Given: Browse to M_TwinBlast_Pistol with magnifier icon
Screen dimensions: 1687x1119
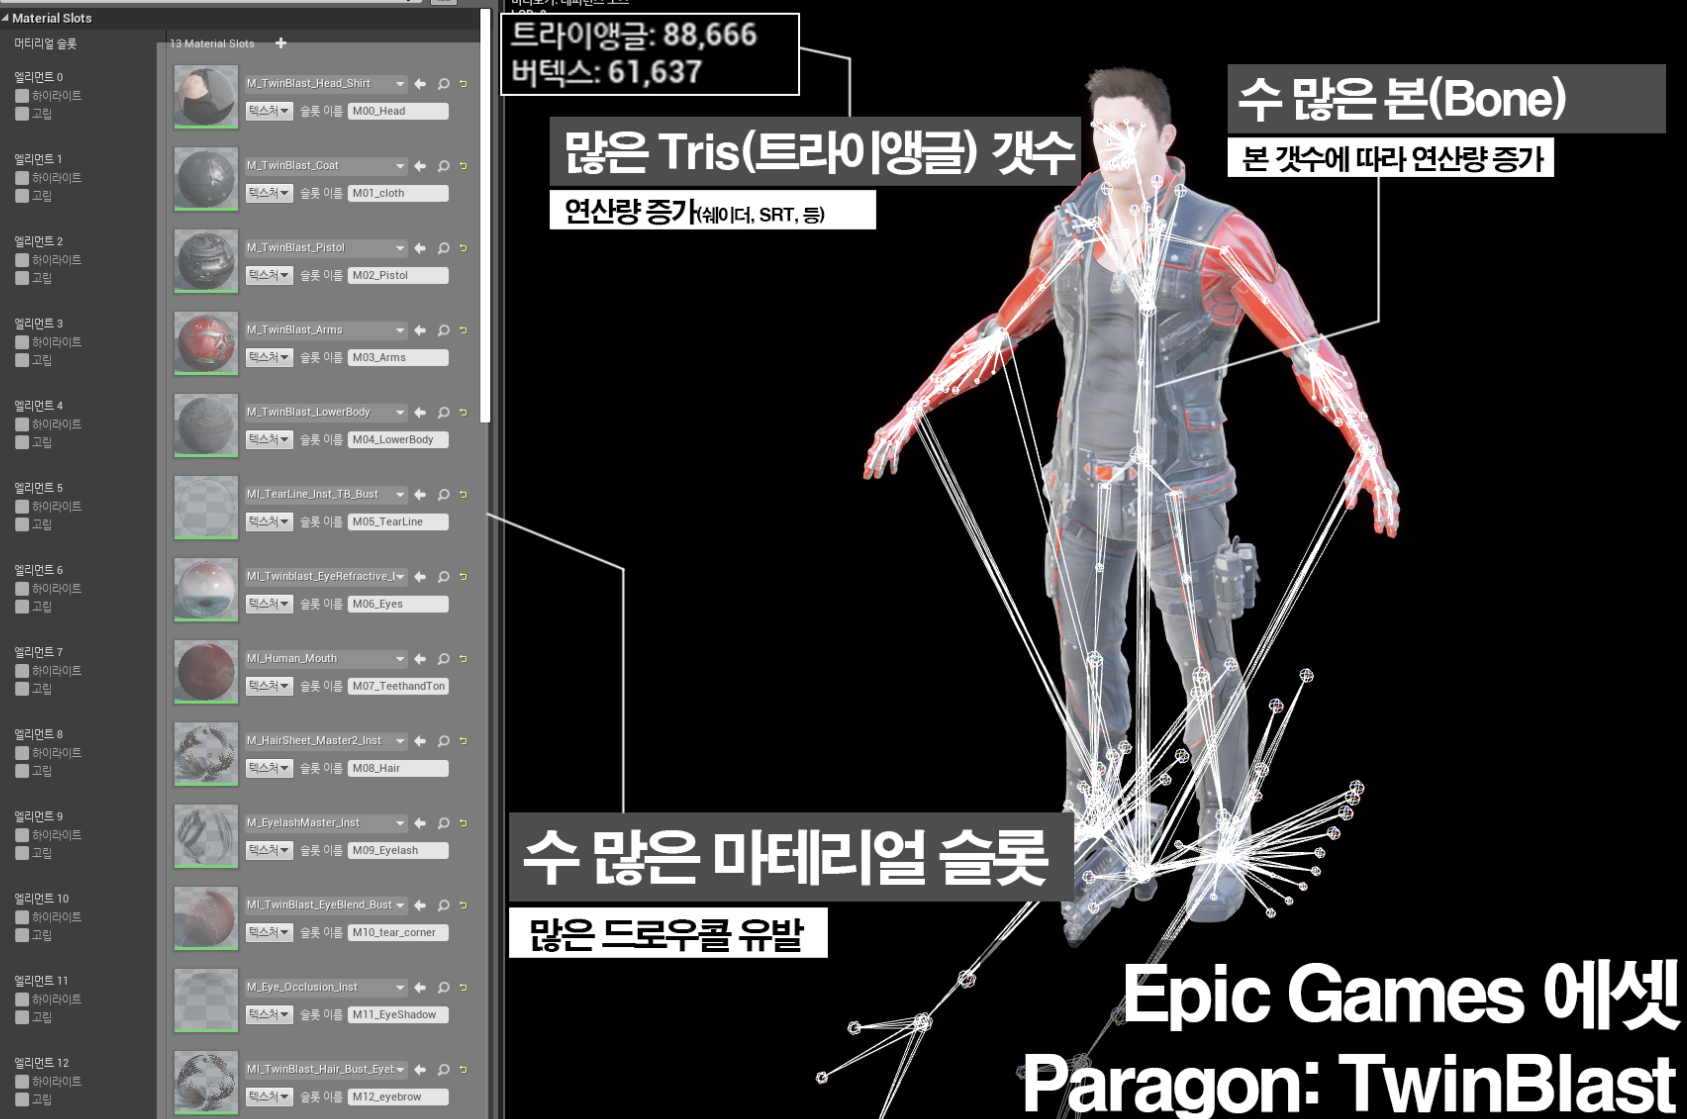Looking at the screenshot, I should tap(443, 248).
